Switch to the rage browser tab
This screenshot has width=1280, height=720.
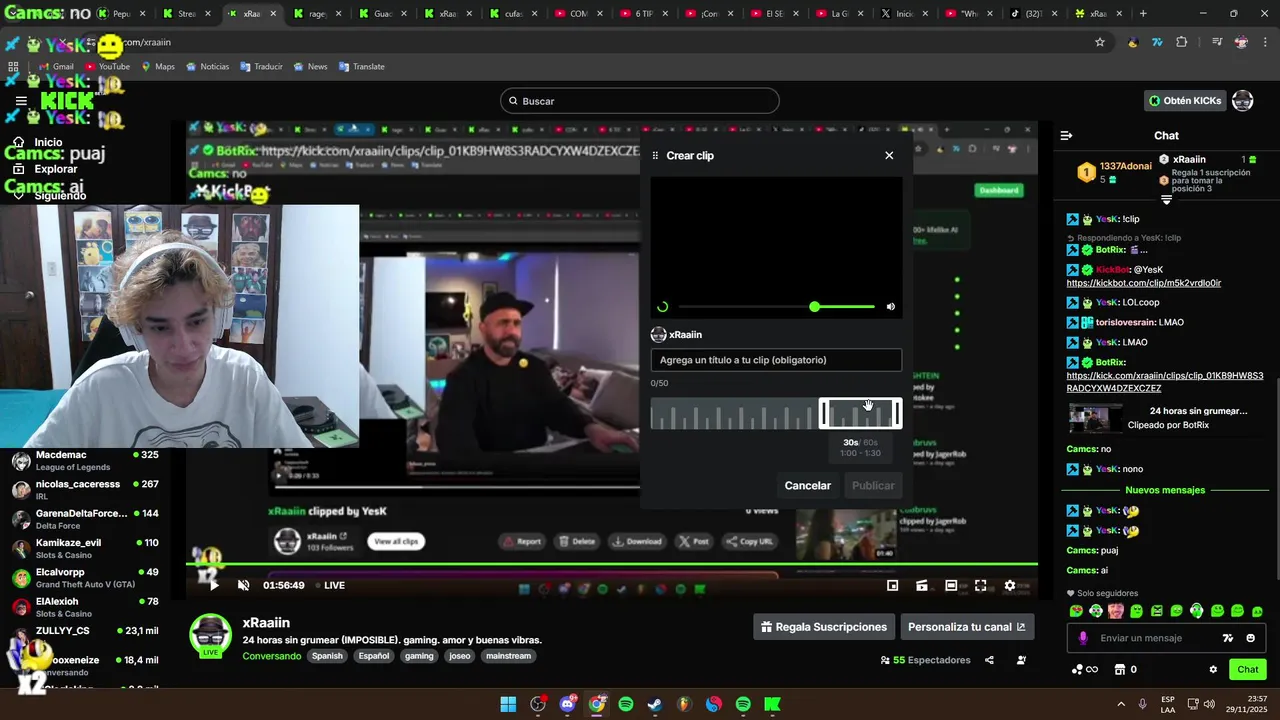pos(318,14)
